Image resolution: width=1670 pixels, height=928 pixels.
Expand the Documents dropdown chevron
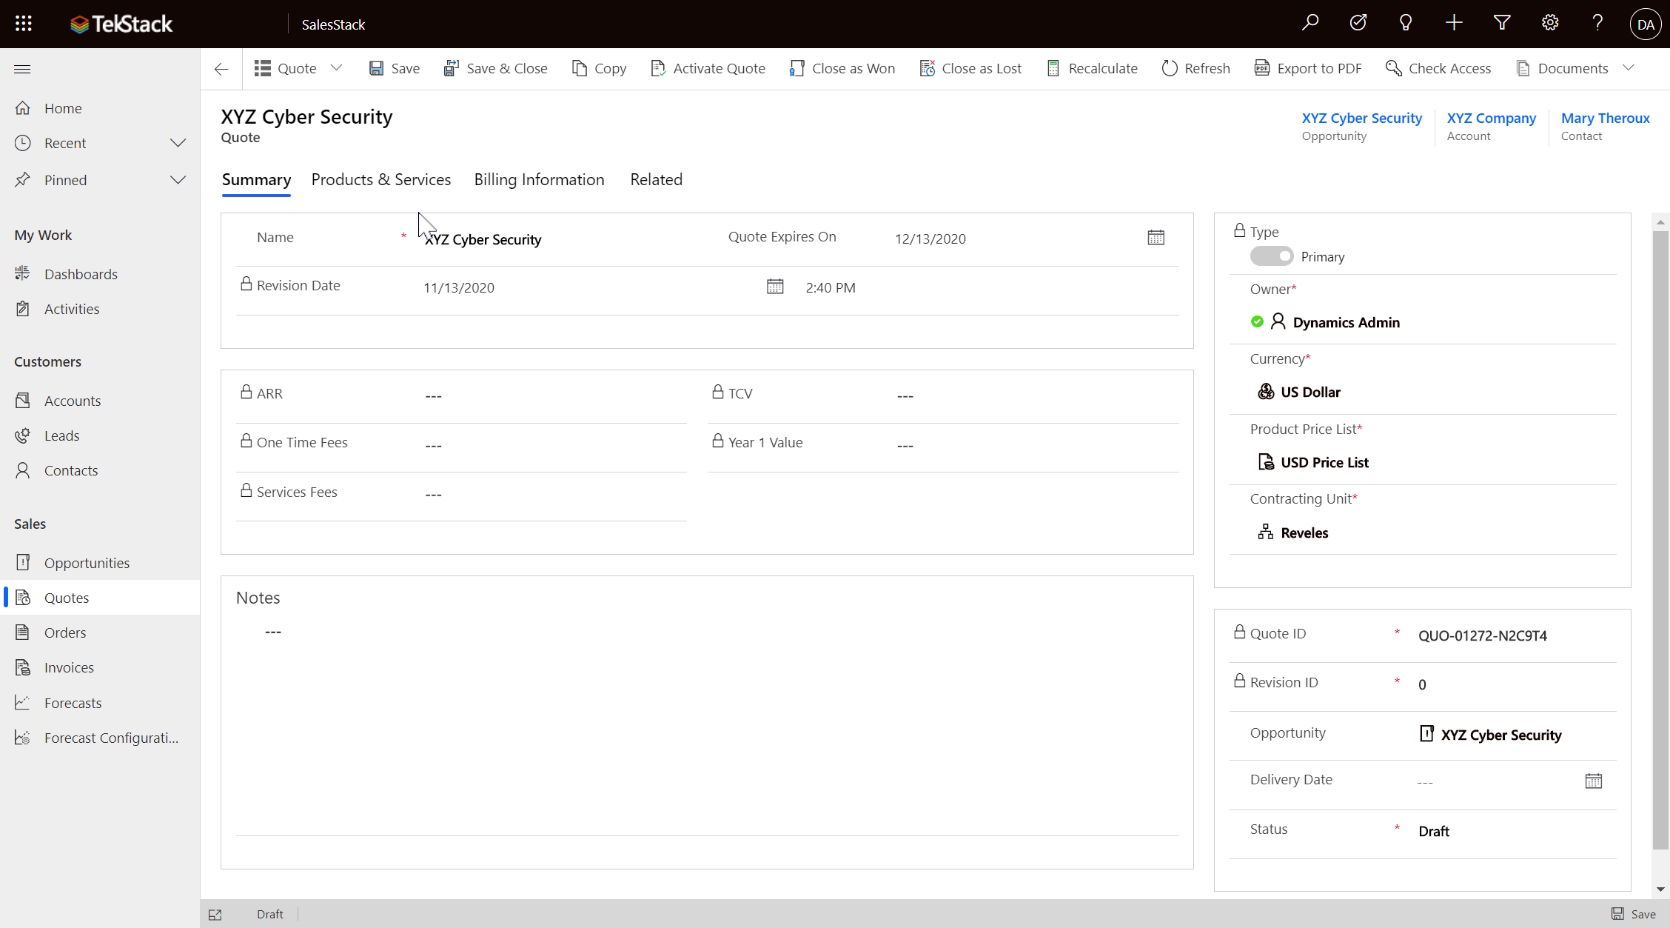click(x=1628, y=68)
